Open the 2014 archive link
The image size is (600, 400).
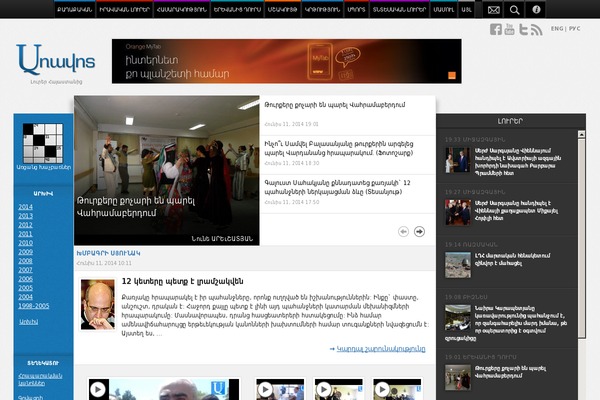click(x=26, y=207)
